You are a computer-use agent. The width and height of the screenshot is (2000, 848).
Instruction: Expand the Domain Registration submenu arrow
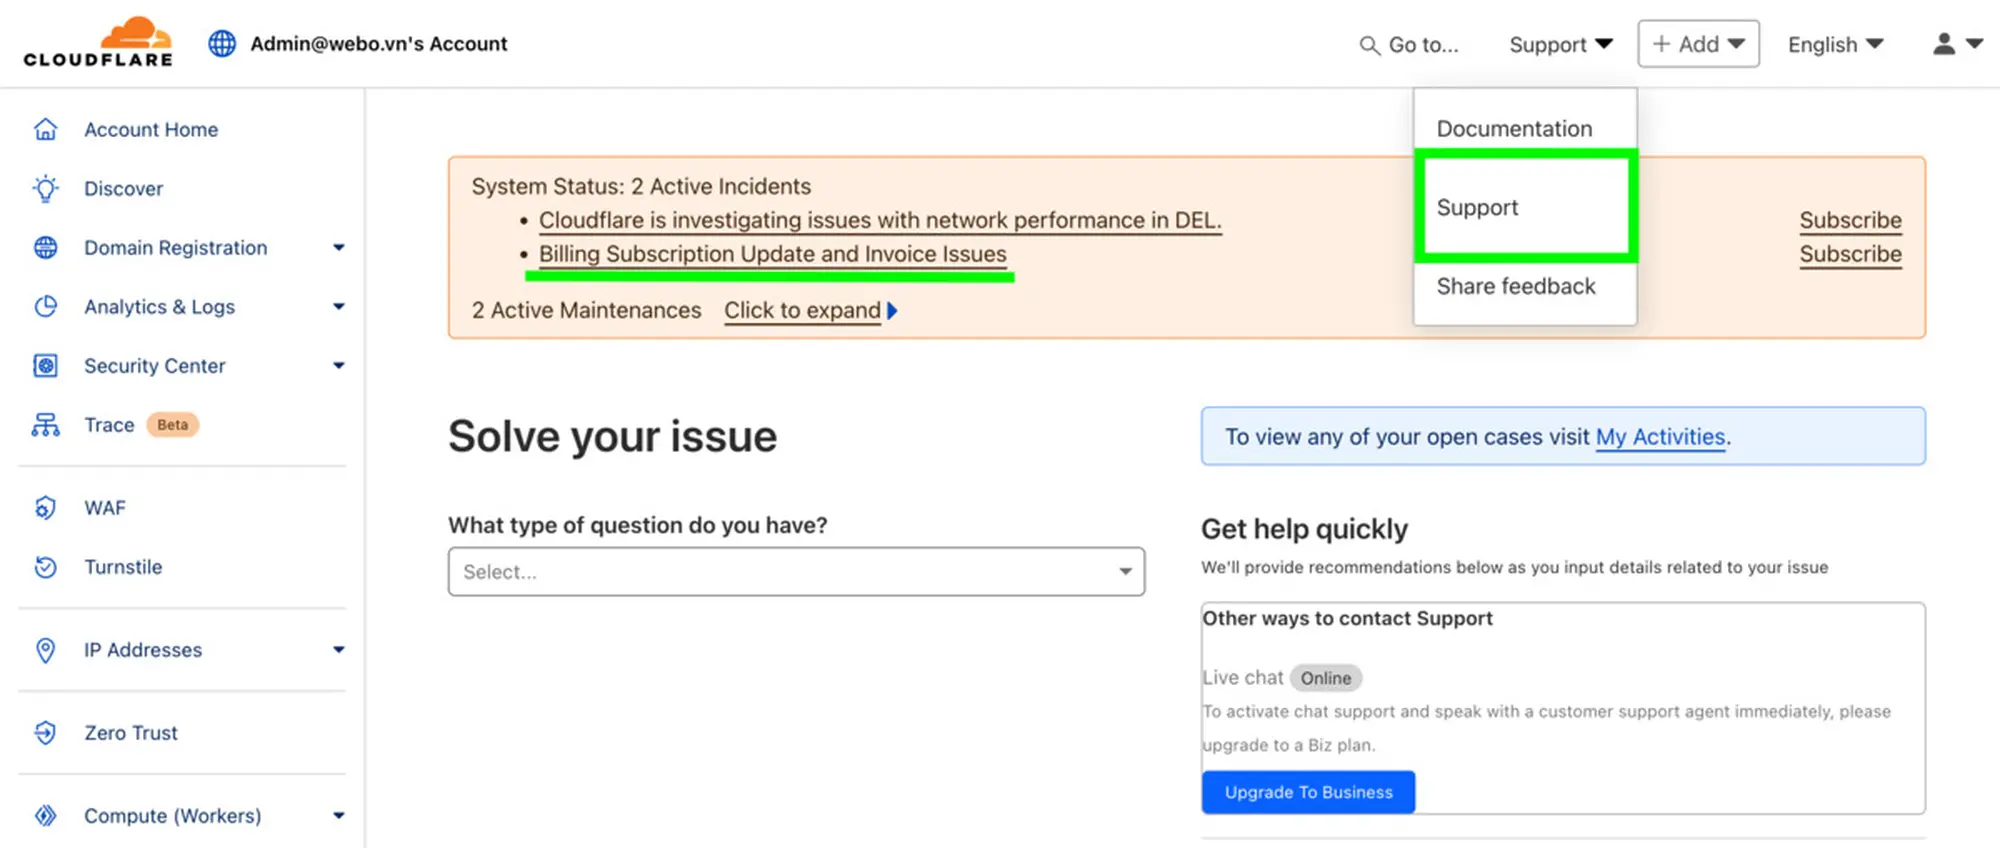point(339,247)
